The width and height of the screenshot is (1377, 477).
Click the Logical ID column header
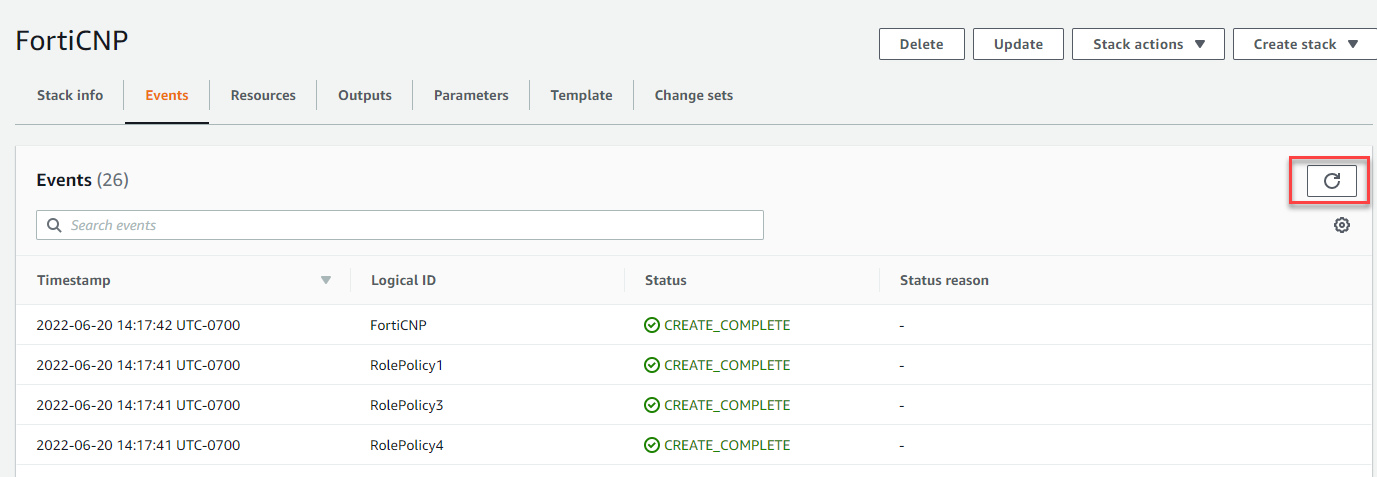coord(403,281)
